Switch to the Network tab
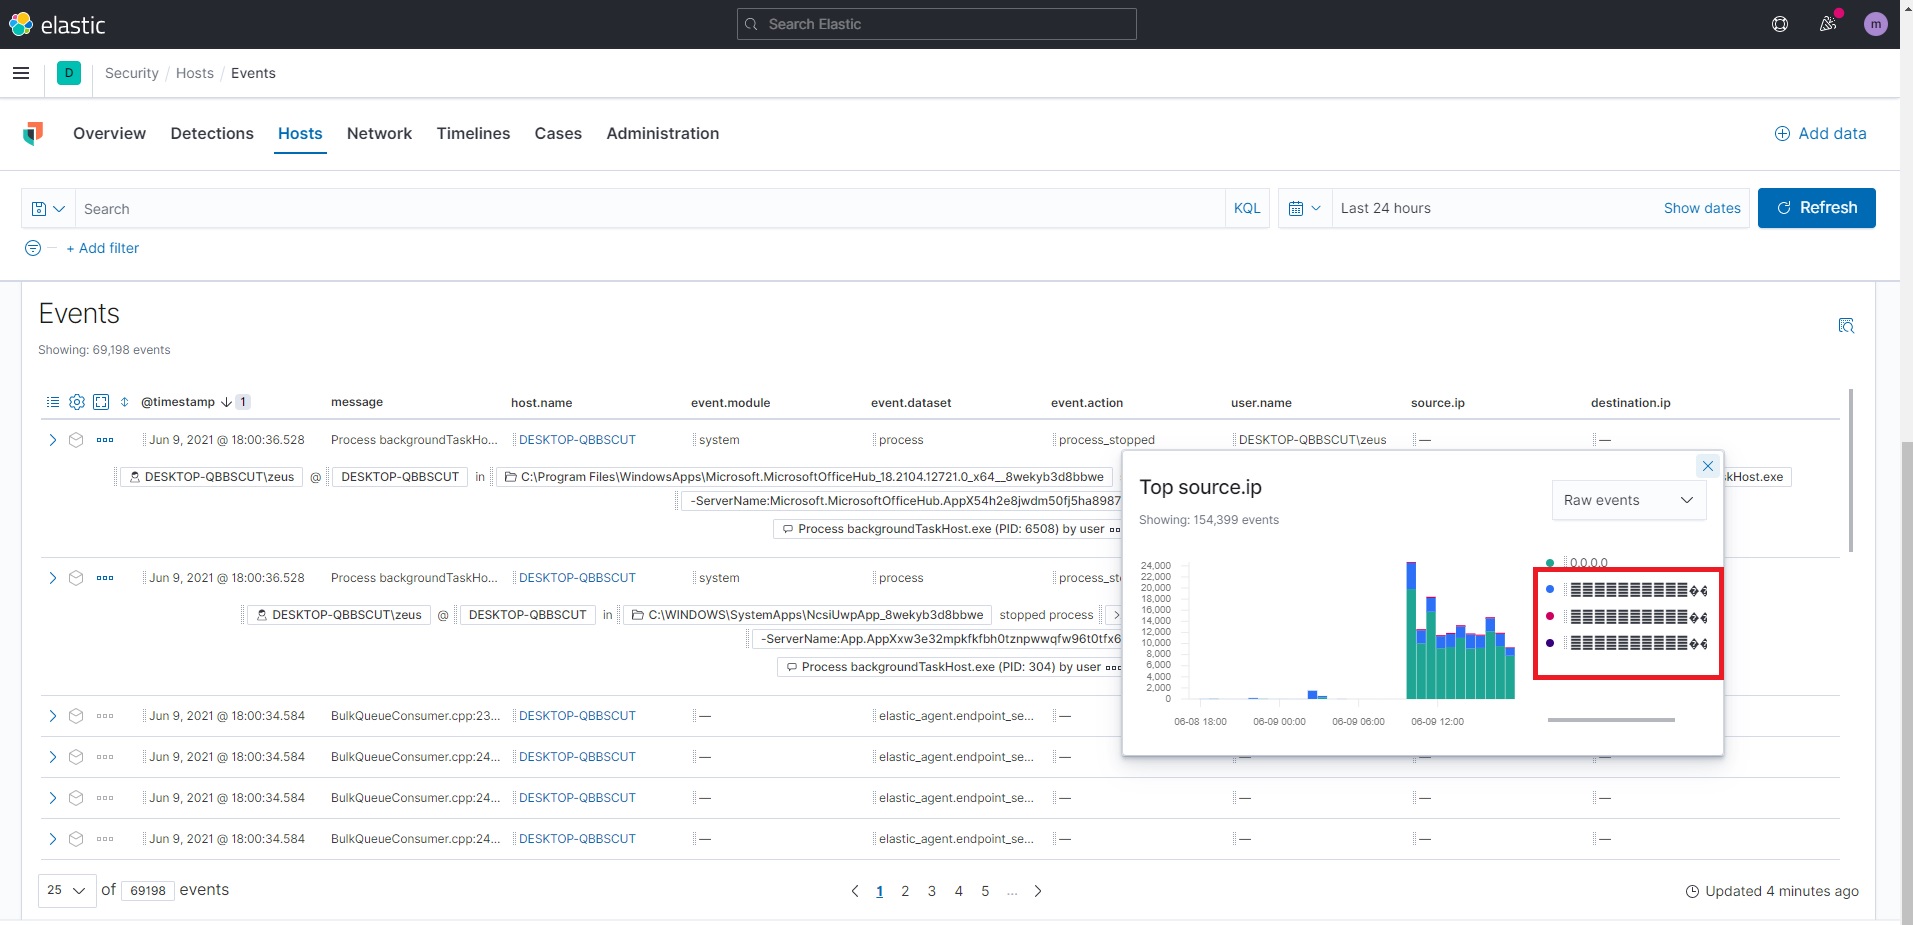The width and height of the screenshot is (1913, 925). (379, 134)
